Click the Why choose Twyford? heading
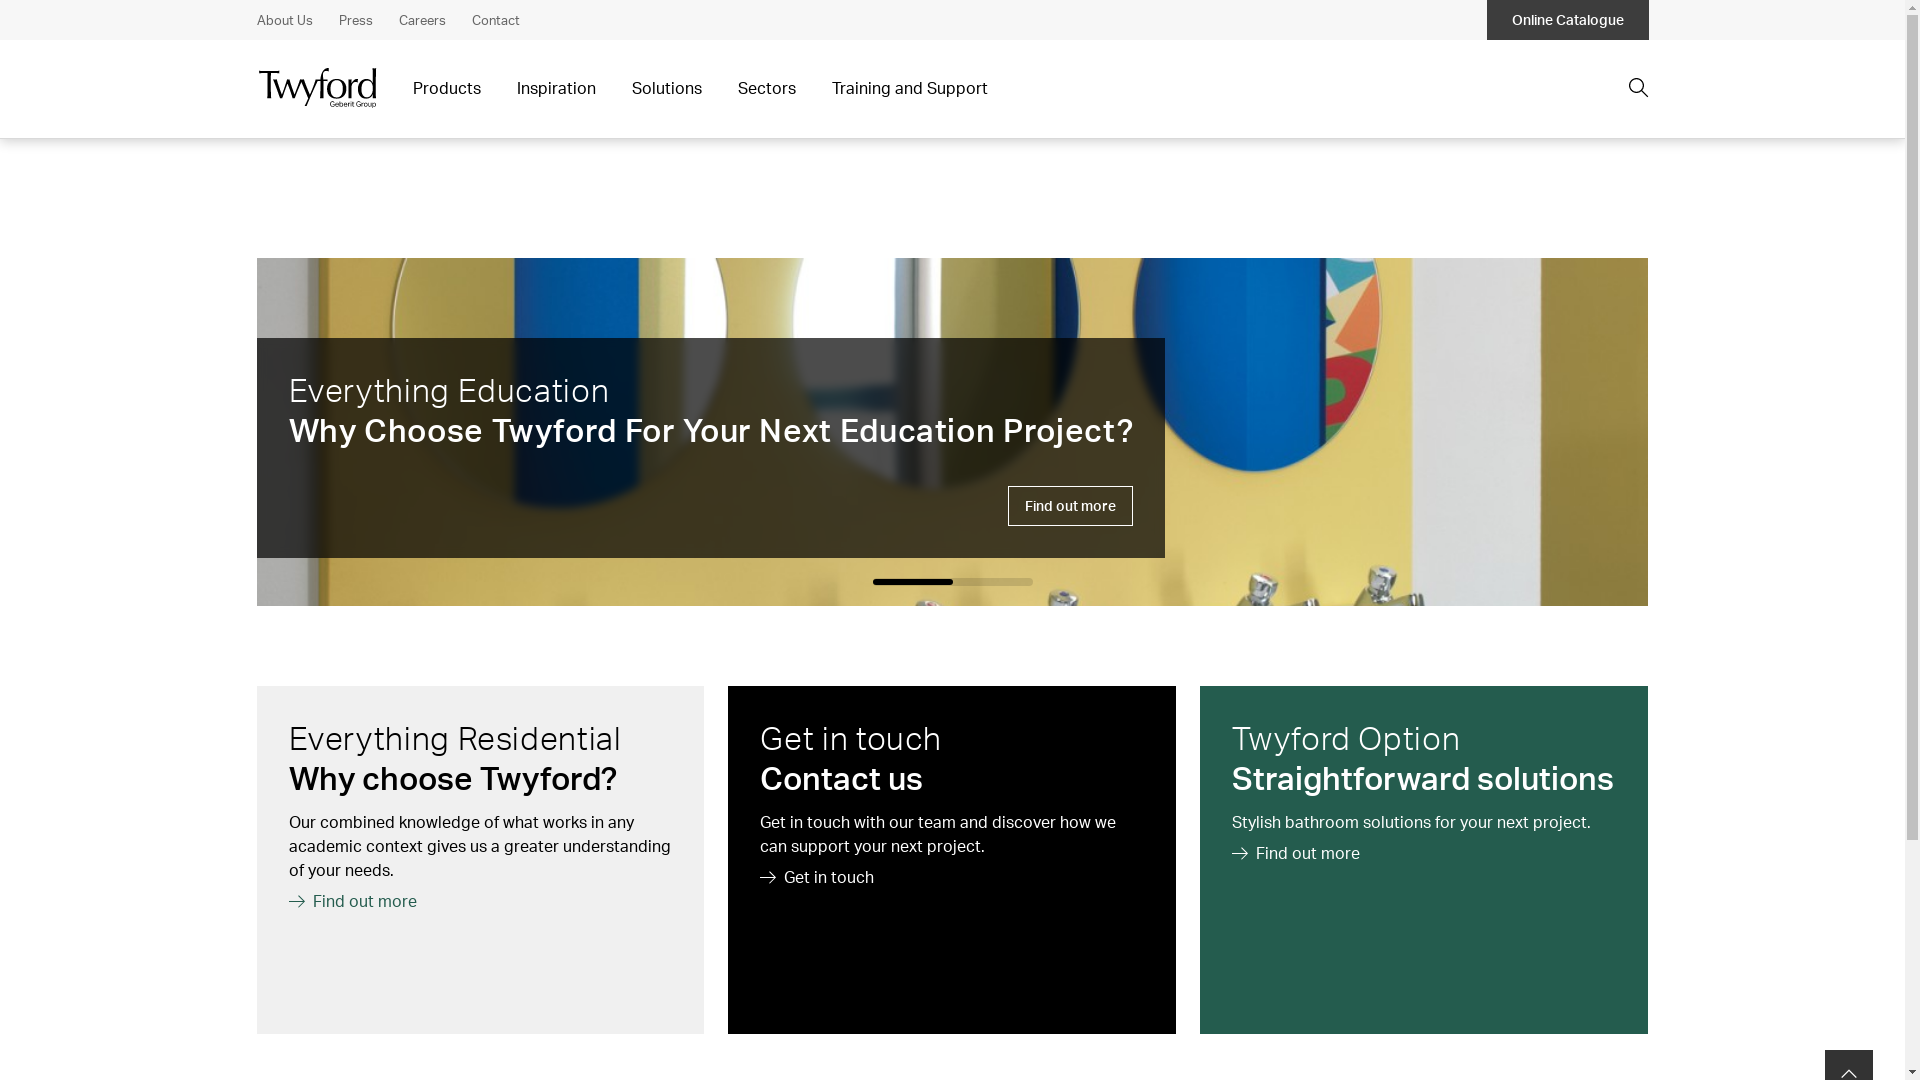This screenshot has width=1920, height=1080. pyautogui.click(x=452, y=779)
